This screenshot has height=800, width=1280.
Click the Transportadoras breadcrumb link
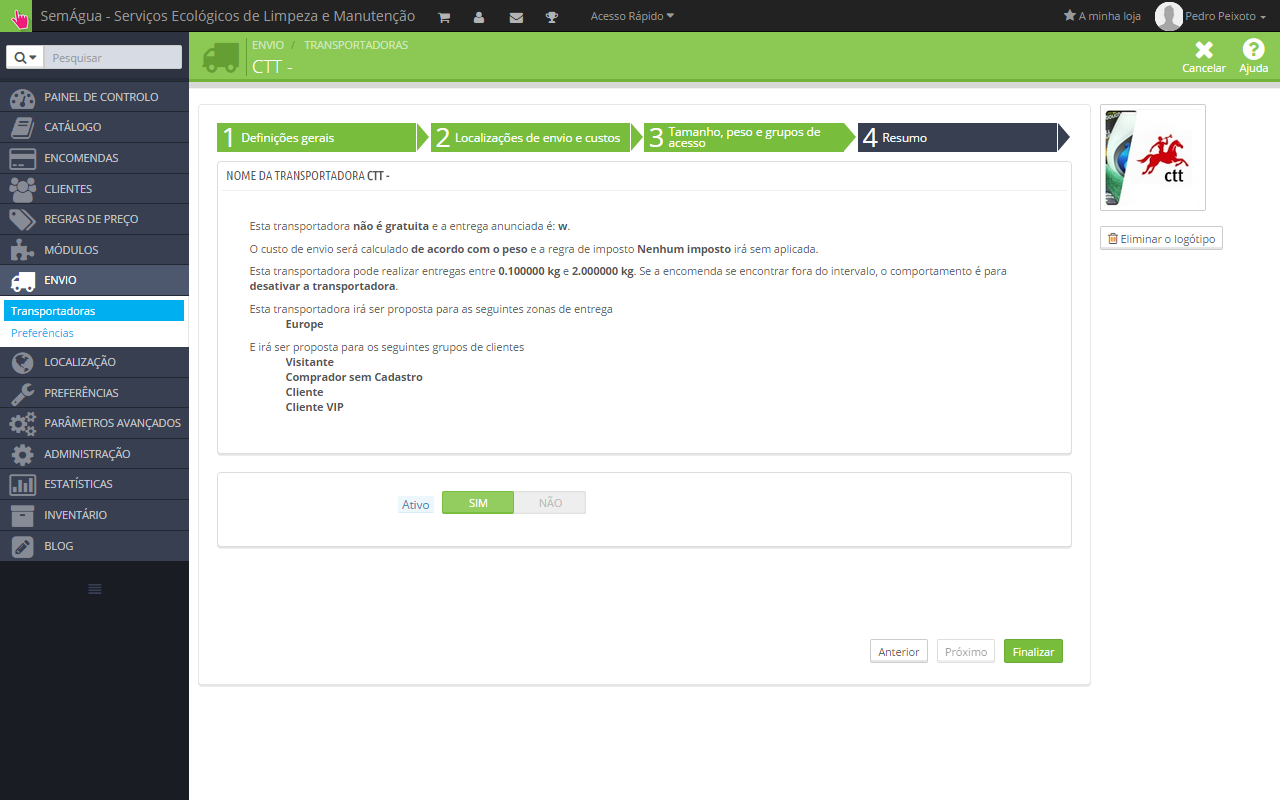pyautogui.click(x=356, y=45)
